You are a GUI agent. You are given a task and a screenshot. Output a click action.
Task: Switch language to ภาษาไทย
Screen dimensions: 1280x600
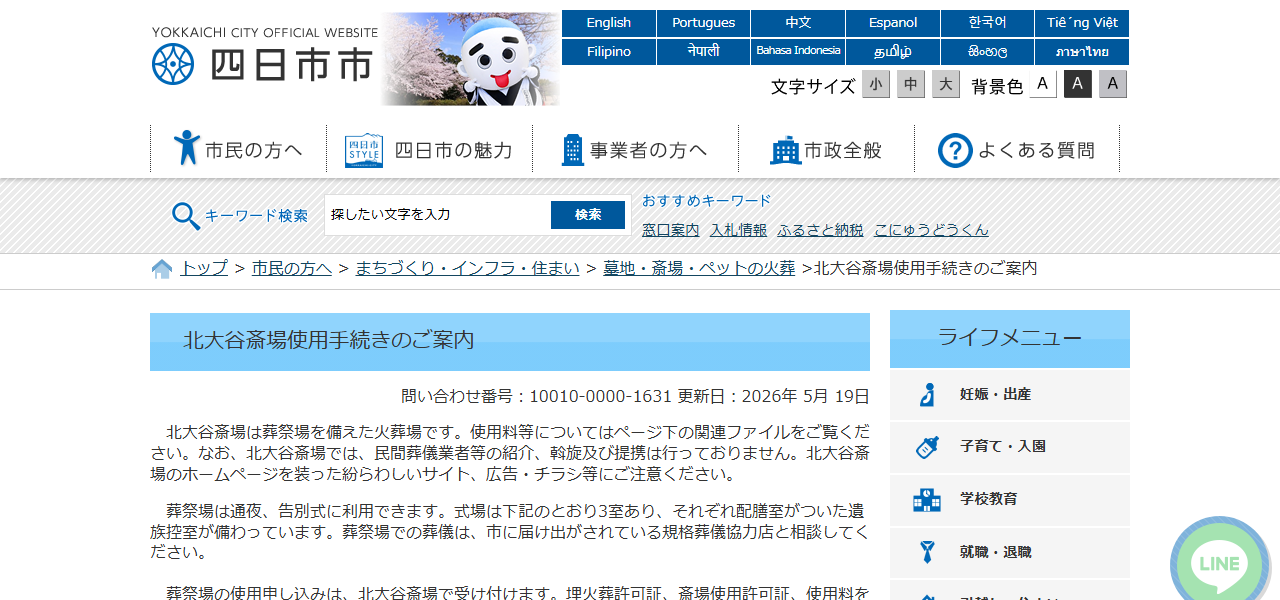click(1082, 52)
